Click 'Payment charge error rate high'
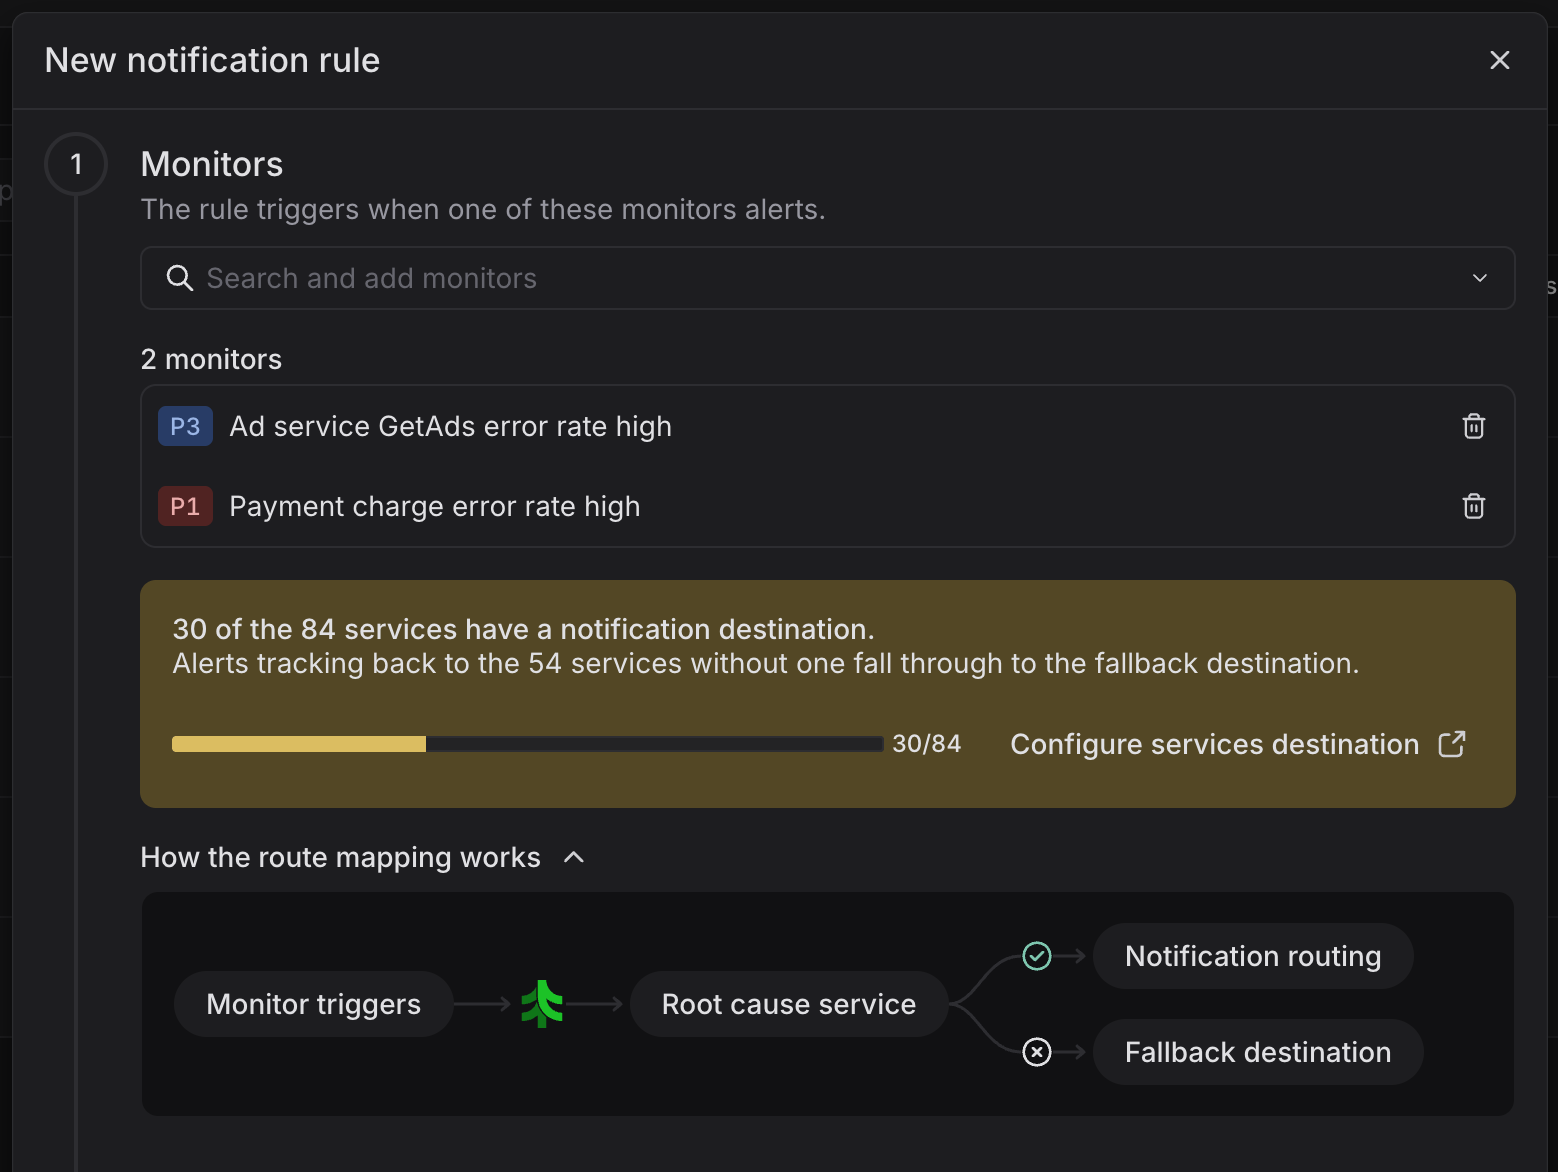Viewport: 1558px width, 1172px height. coord(435,506)
